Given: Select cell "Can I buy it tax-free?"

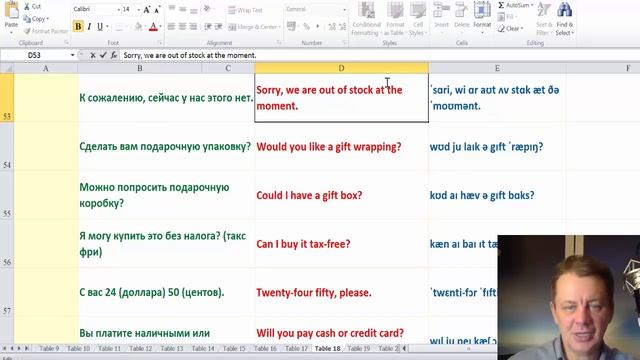Looking at the screenshot, I should click(x=342, y=244).
